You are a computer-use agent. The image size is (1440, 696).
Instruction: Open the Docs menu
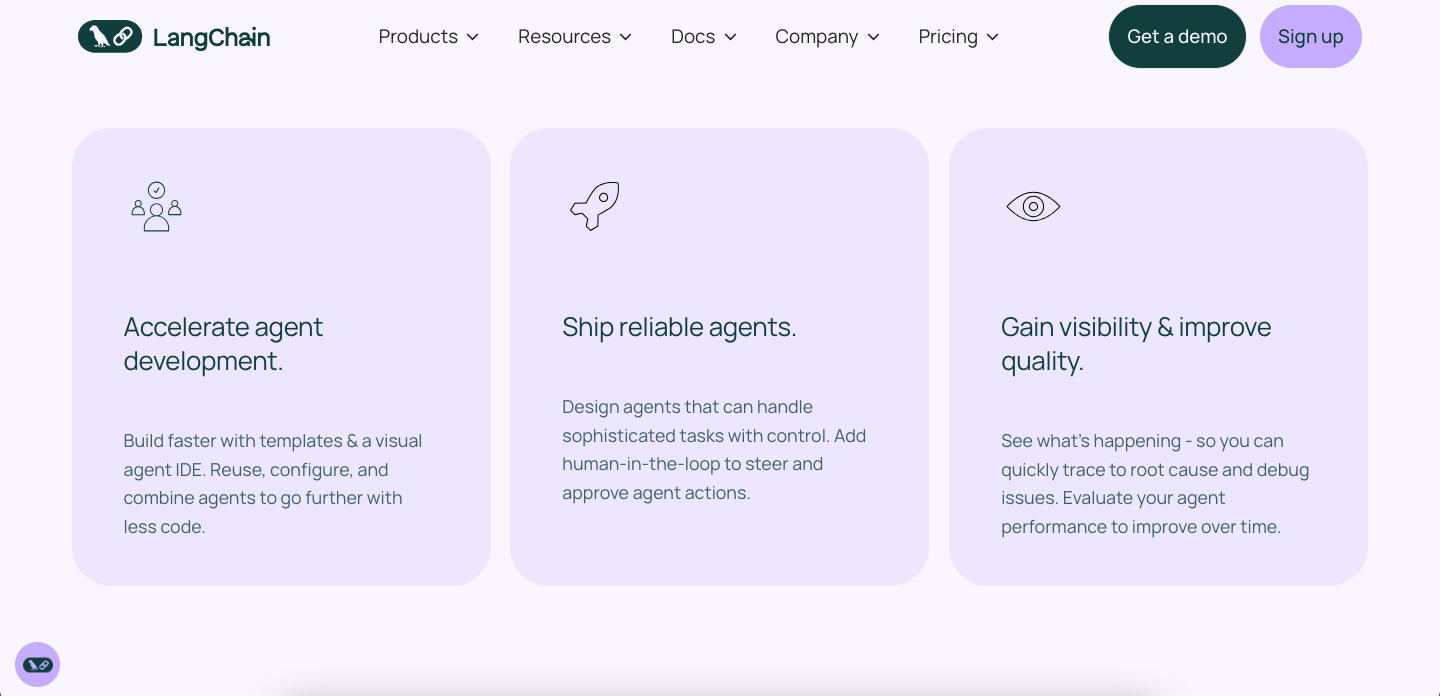click(x=704, y=37)
